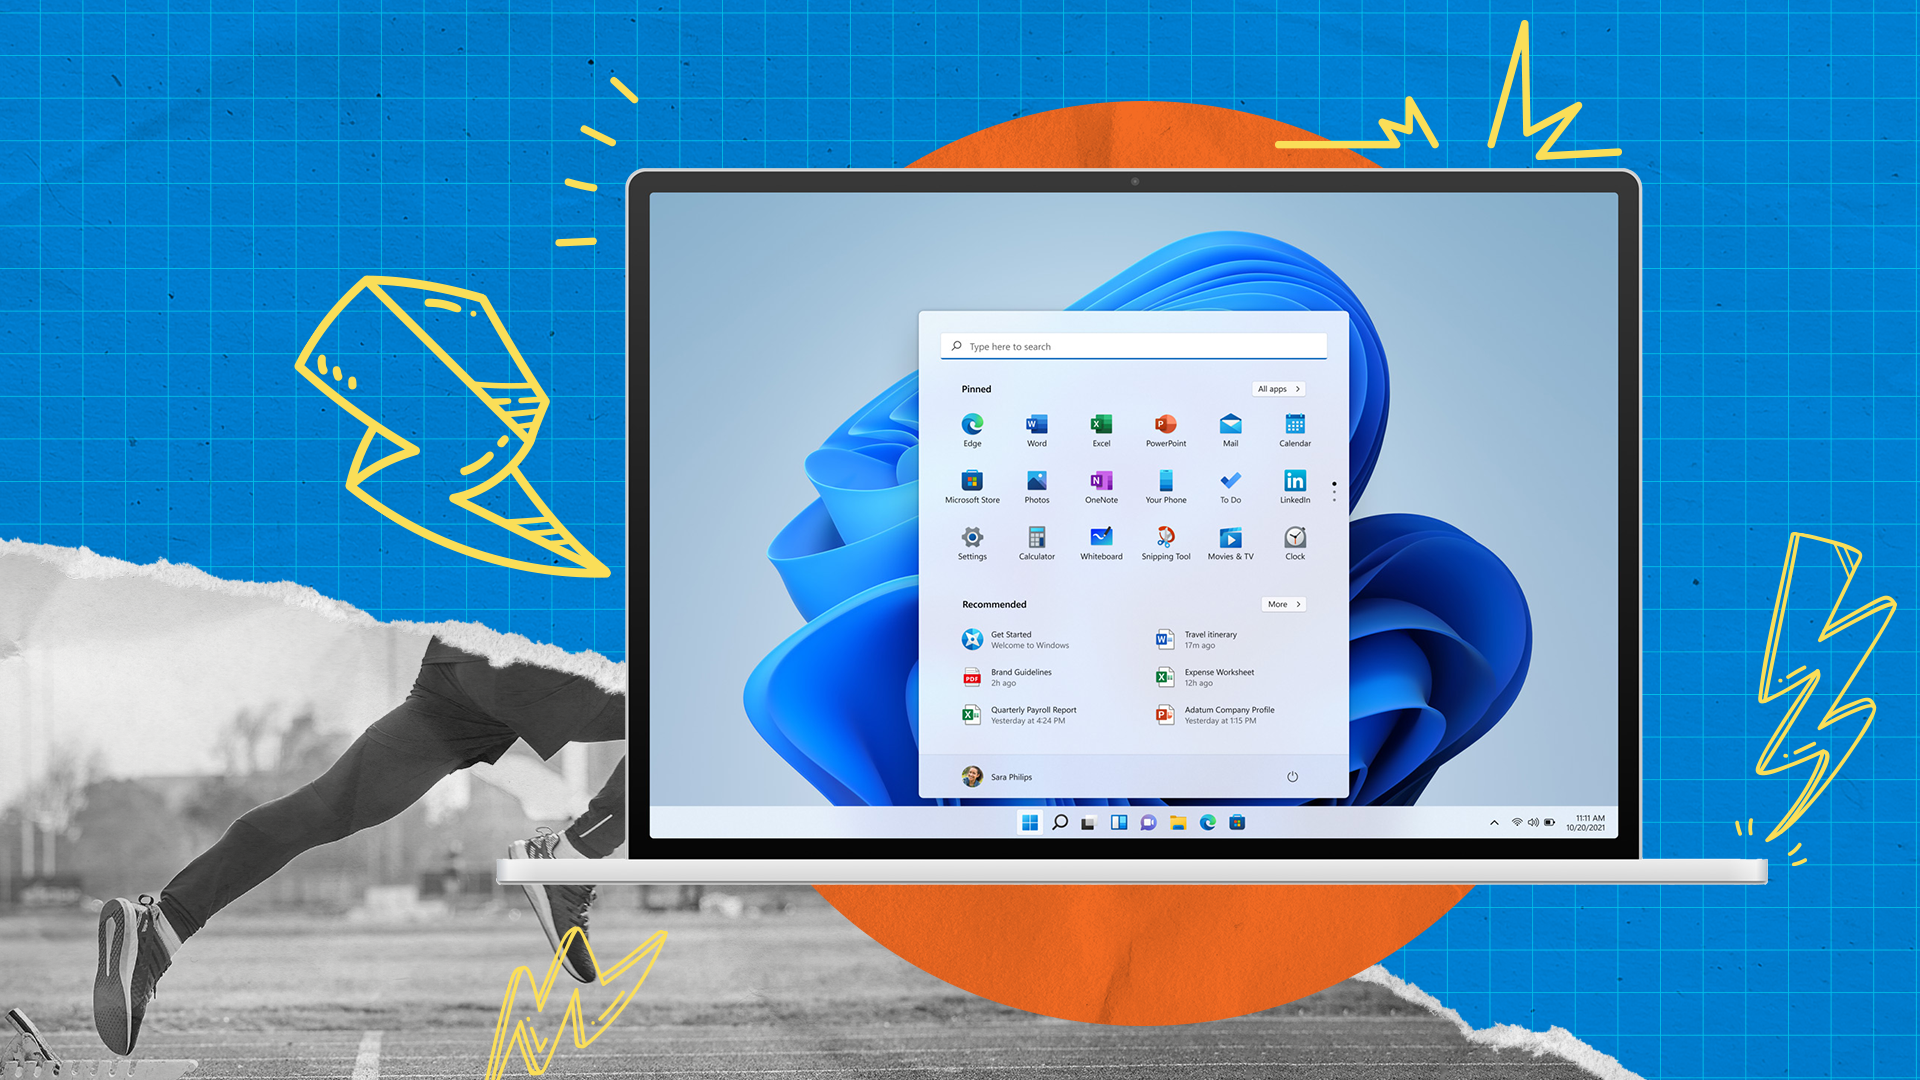Open Task View on taskbar
Screen dimensions: 1920x1080
tap(1085, 823)
